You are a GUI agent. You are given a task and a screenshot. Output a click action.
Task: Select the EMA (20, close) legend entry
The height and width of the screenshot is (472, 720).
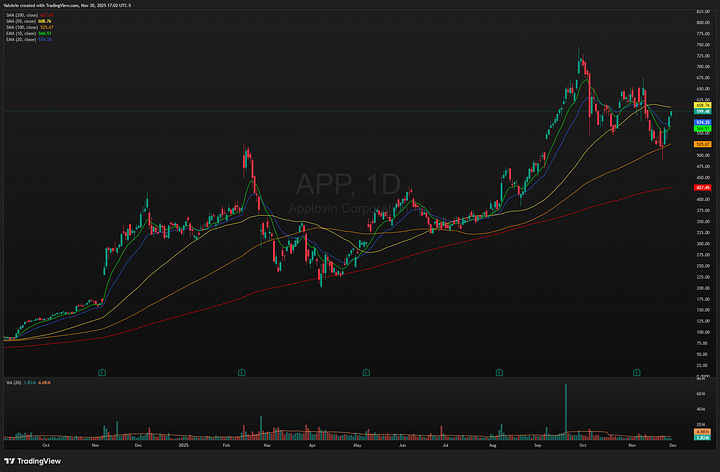(x=28, y=39)
